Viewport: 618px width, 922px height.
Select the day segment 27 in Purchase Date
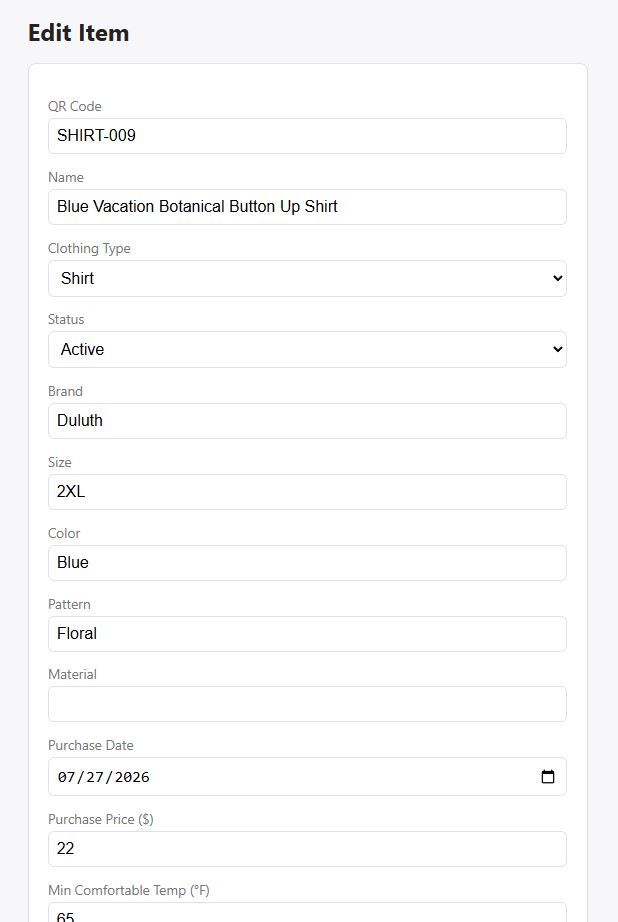tap(95, 777)
